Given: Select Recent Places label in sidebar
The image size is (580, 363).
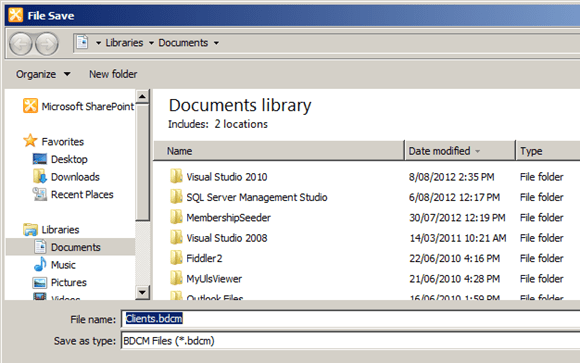Looking at the screenshot, I should [82, 194].
